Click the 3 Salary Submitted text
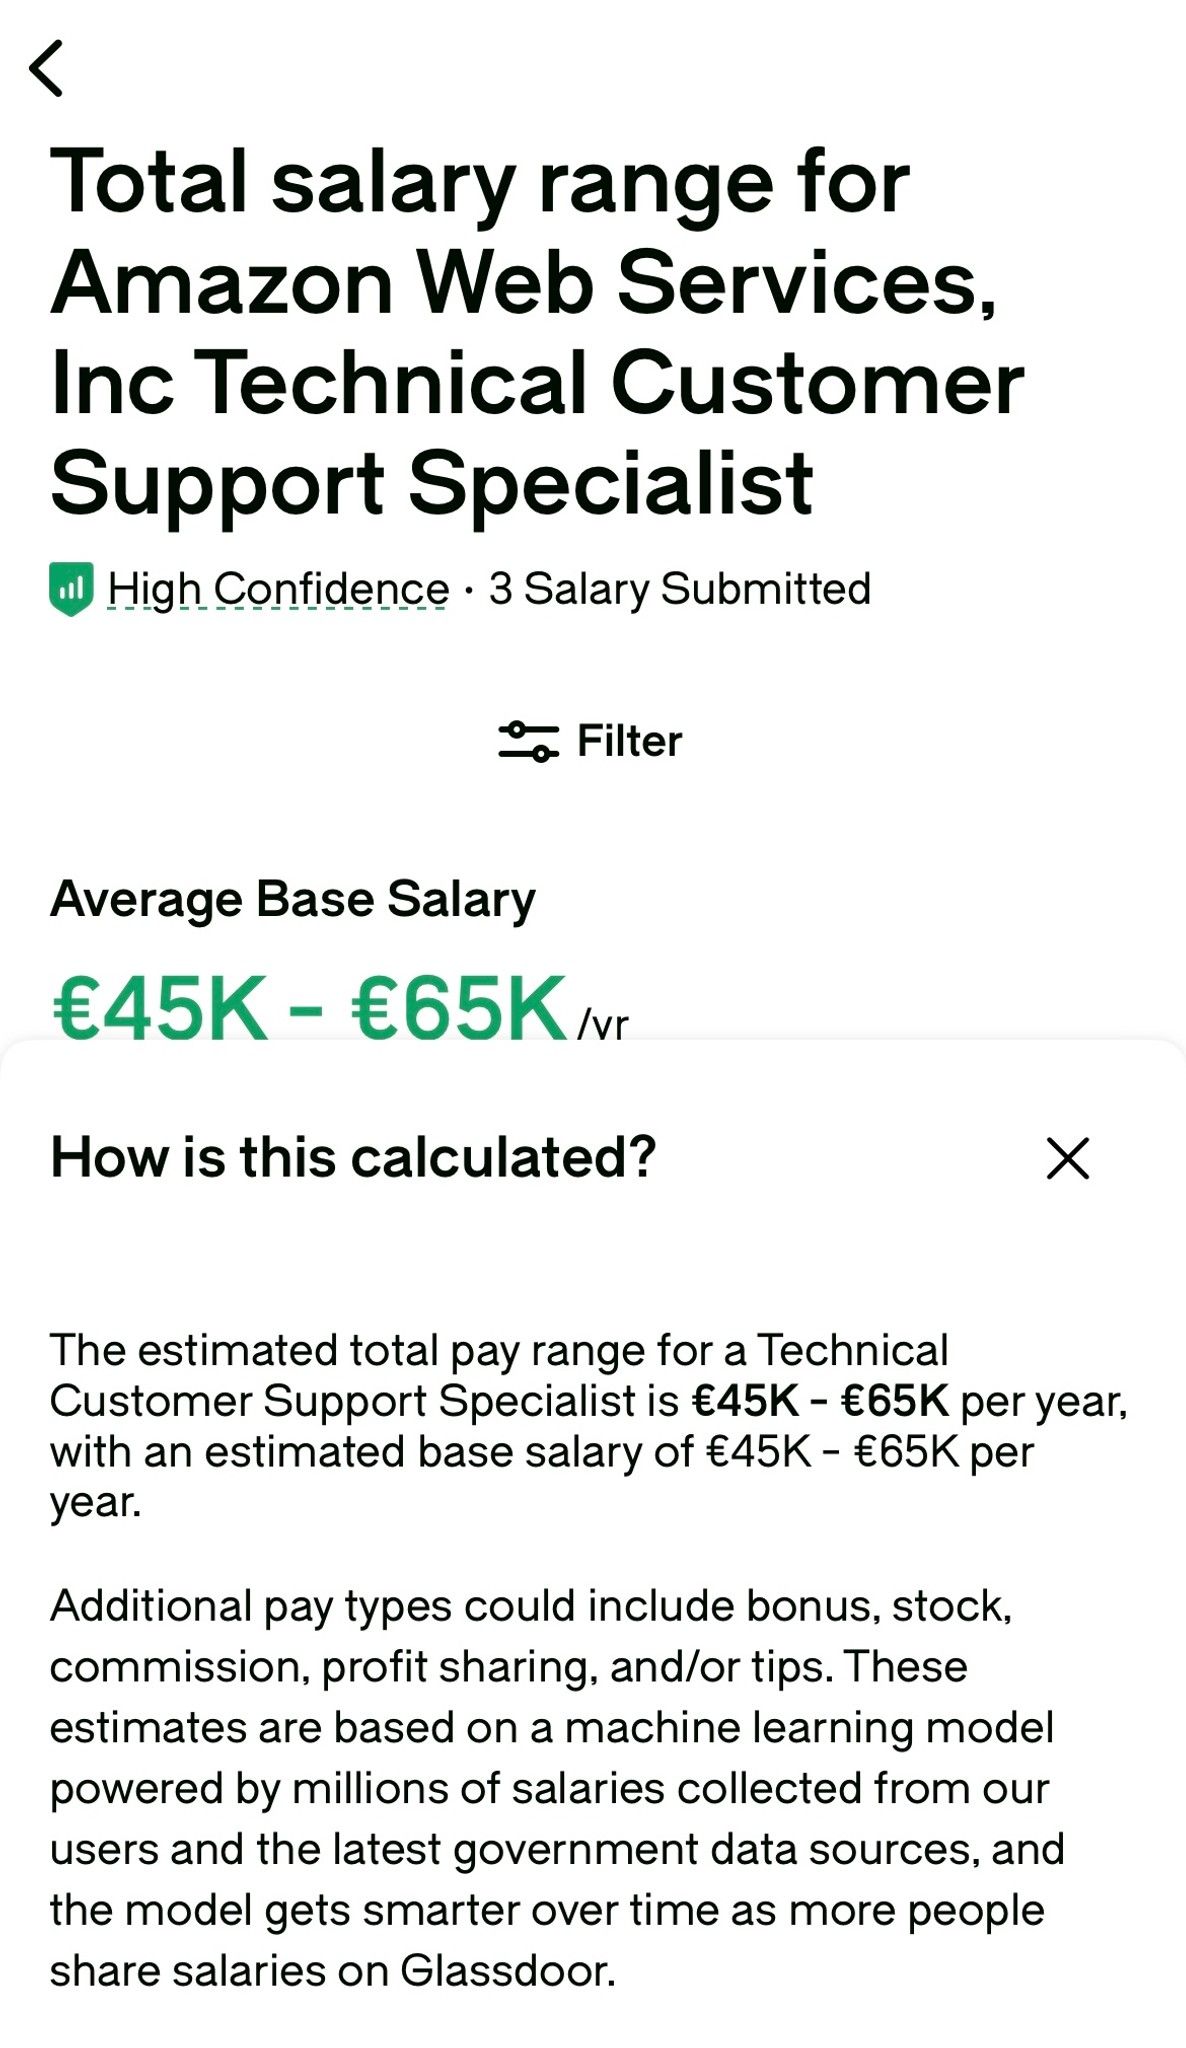The width and height of the screenshot is (1186, 2048). [x=679, y=589]
